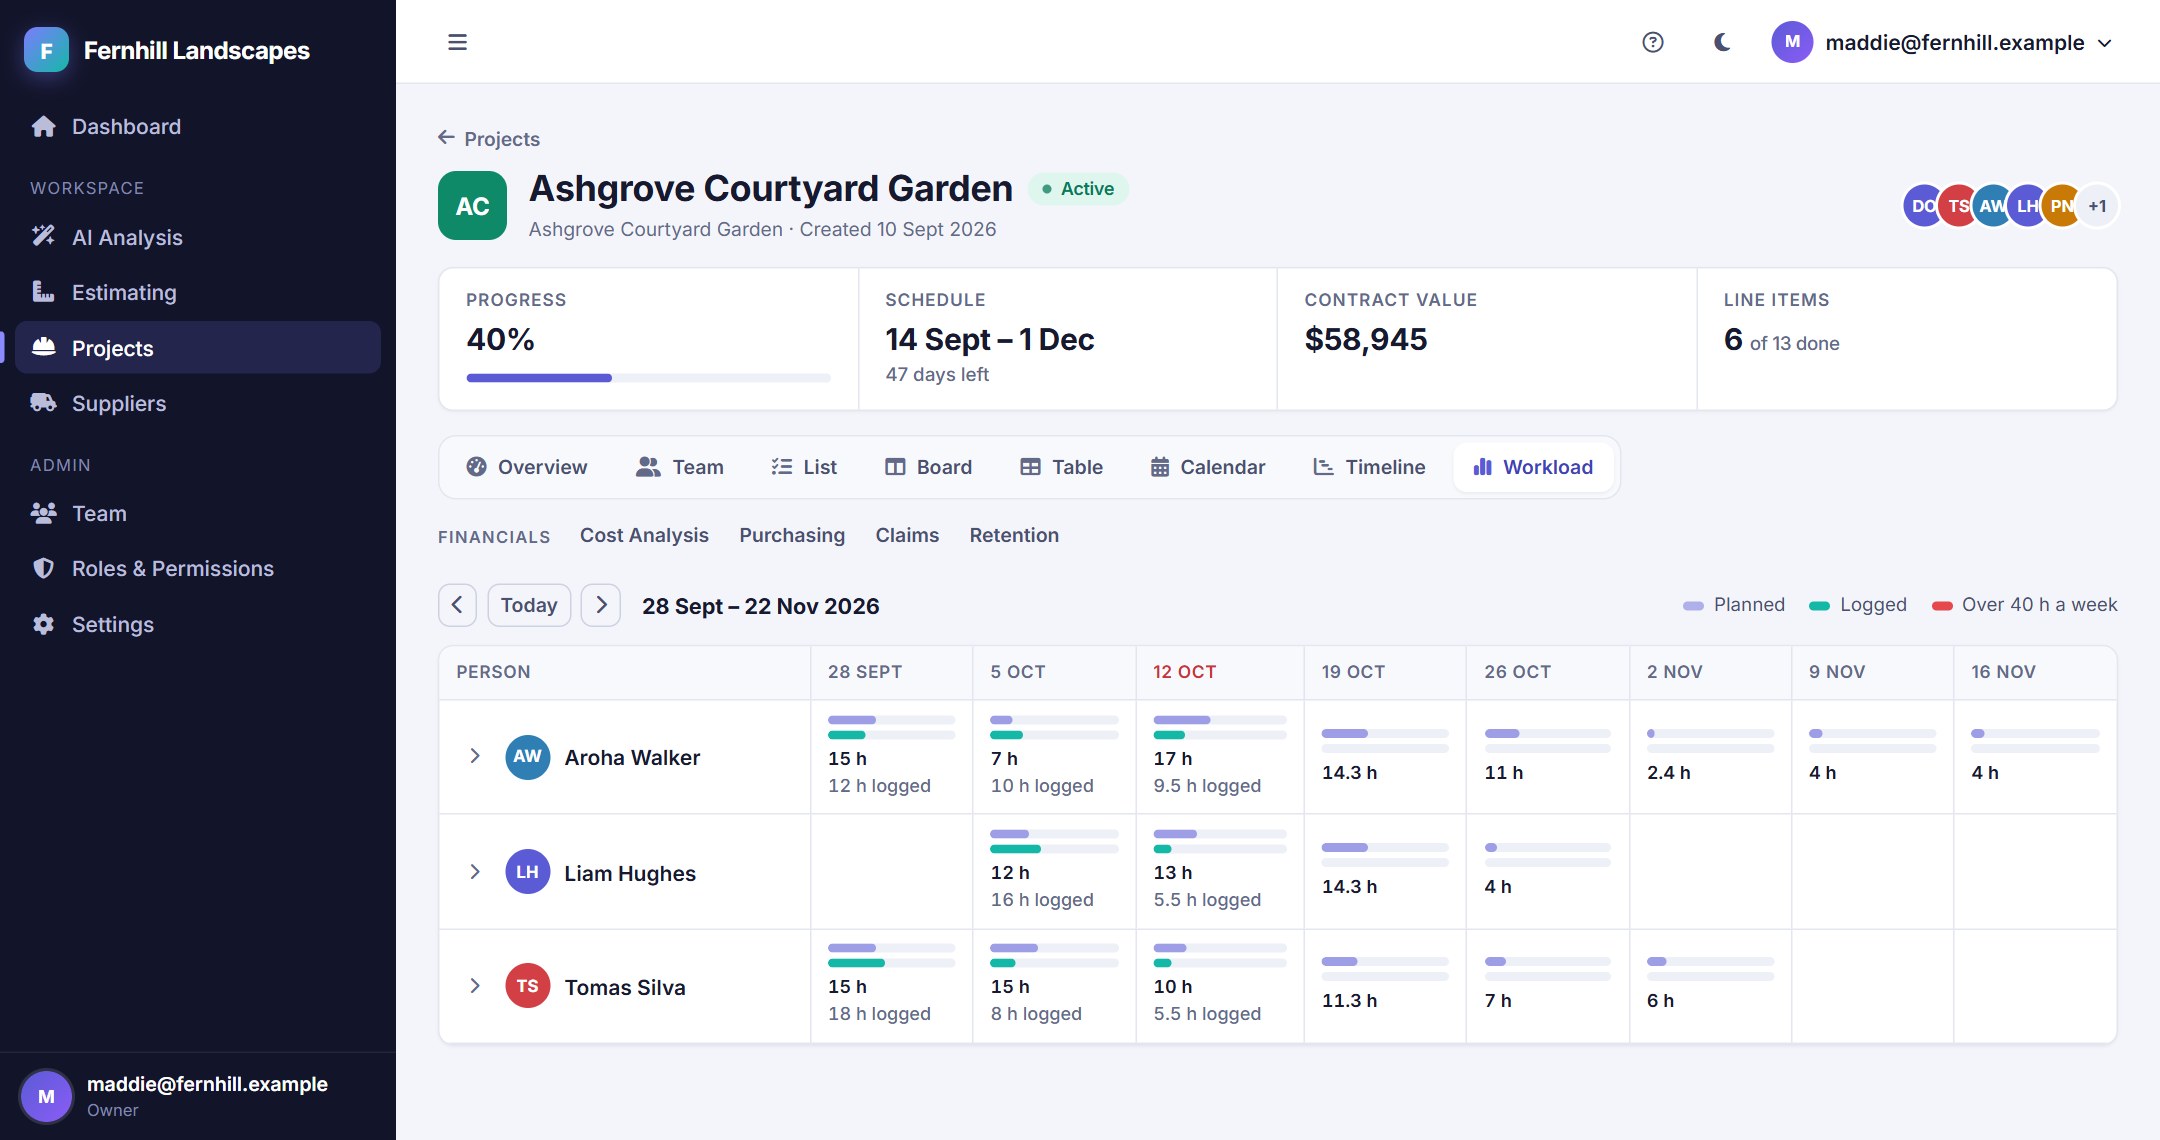Screen dimensions: 2160x1140
Task: Switch to the project Team tab
Action: (680, 467)
